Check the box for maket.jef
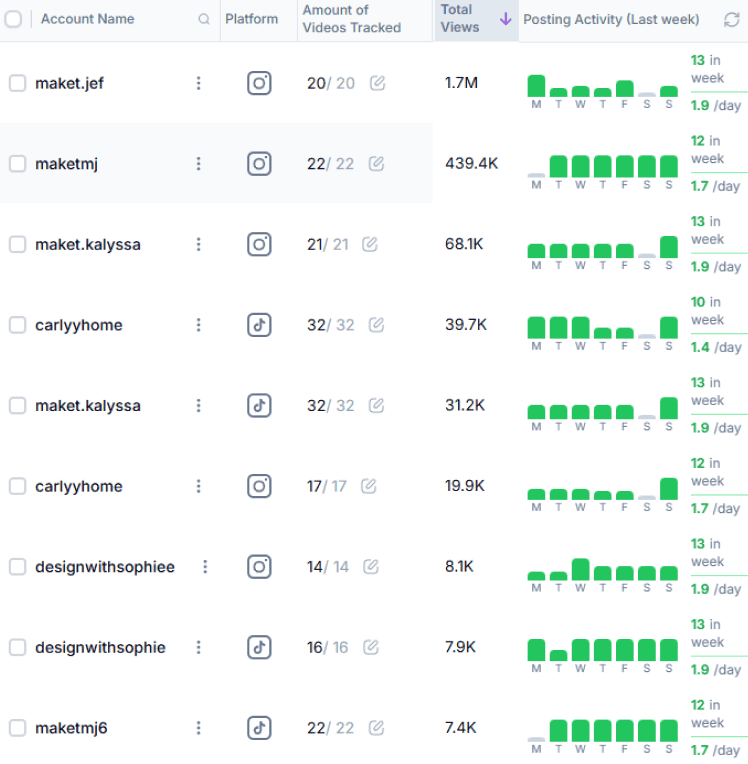Viewport: 748px width, 764px height. tap(17, 83)
